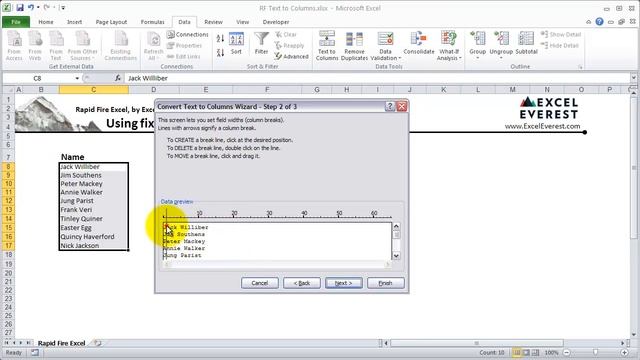The height and width of the screenshot is (360, 640).
Task: Switch to the Page Layout tab
Action: point(111,22)
